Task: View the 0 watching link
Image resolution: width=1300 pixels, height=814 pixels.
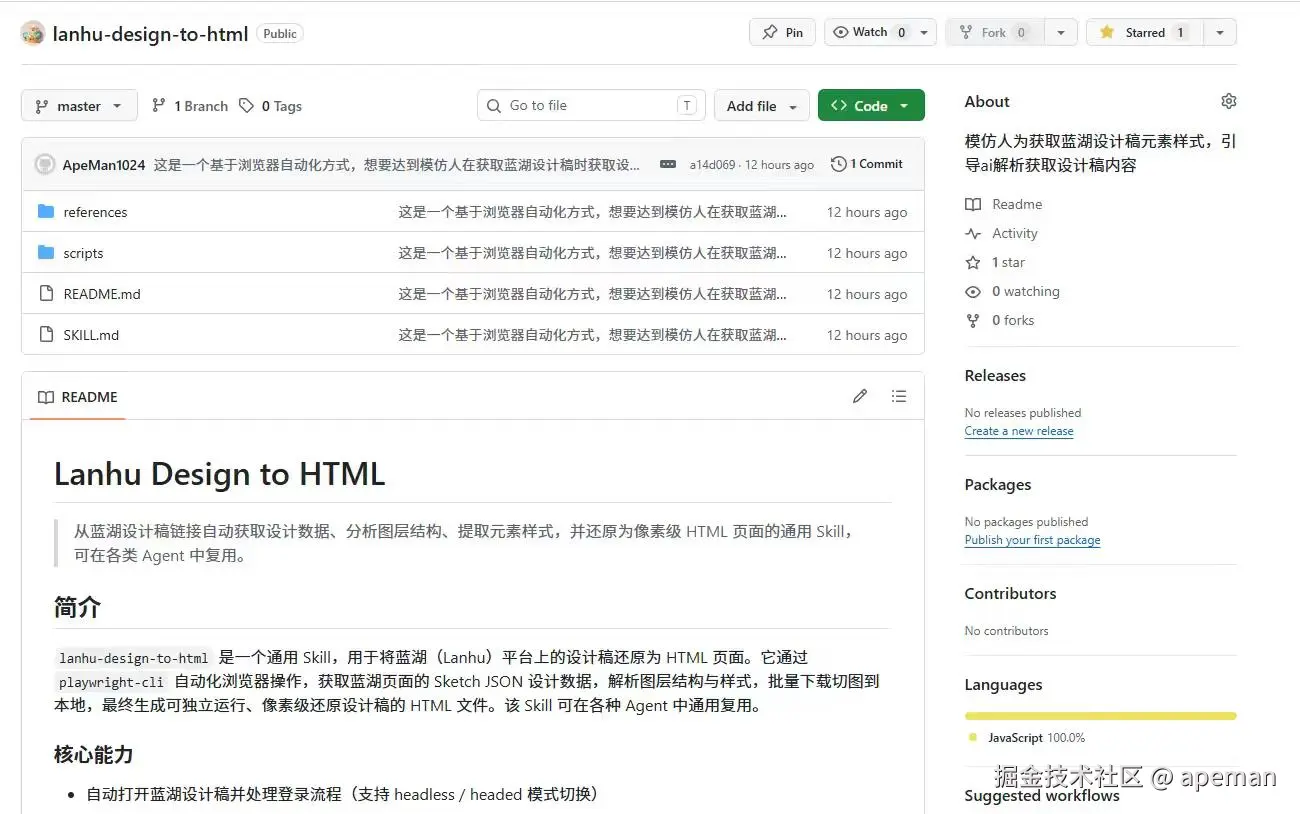Action: click(1012, 291)
